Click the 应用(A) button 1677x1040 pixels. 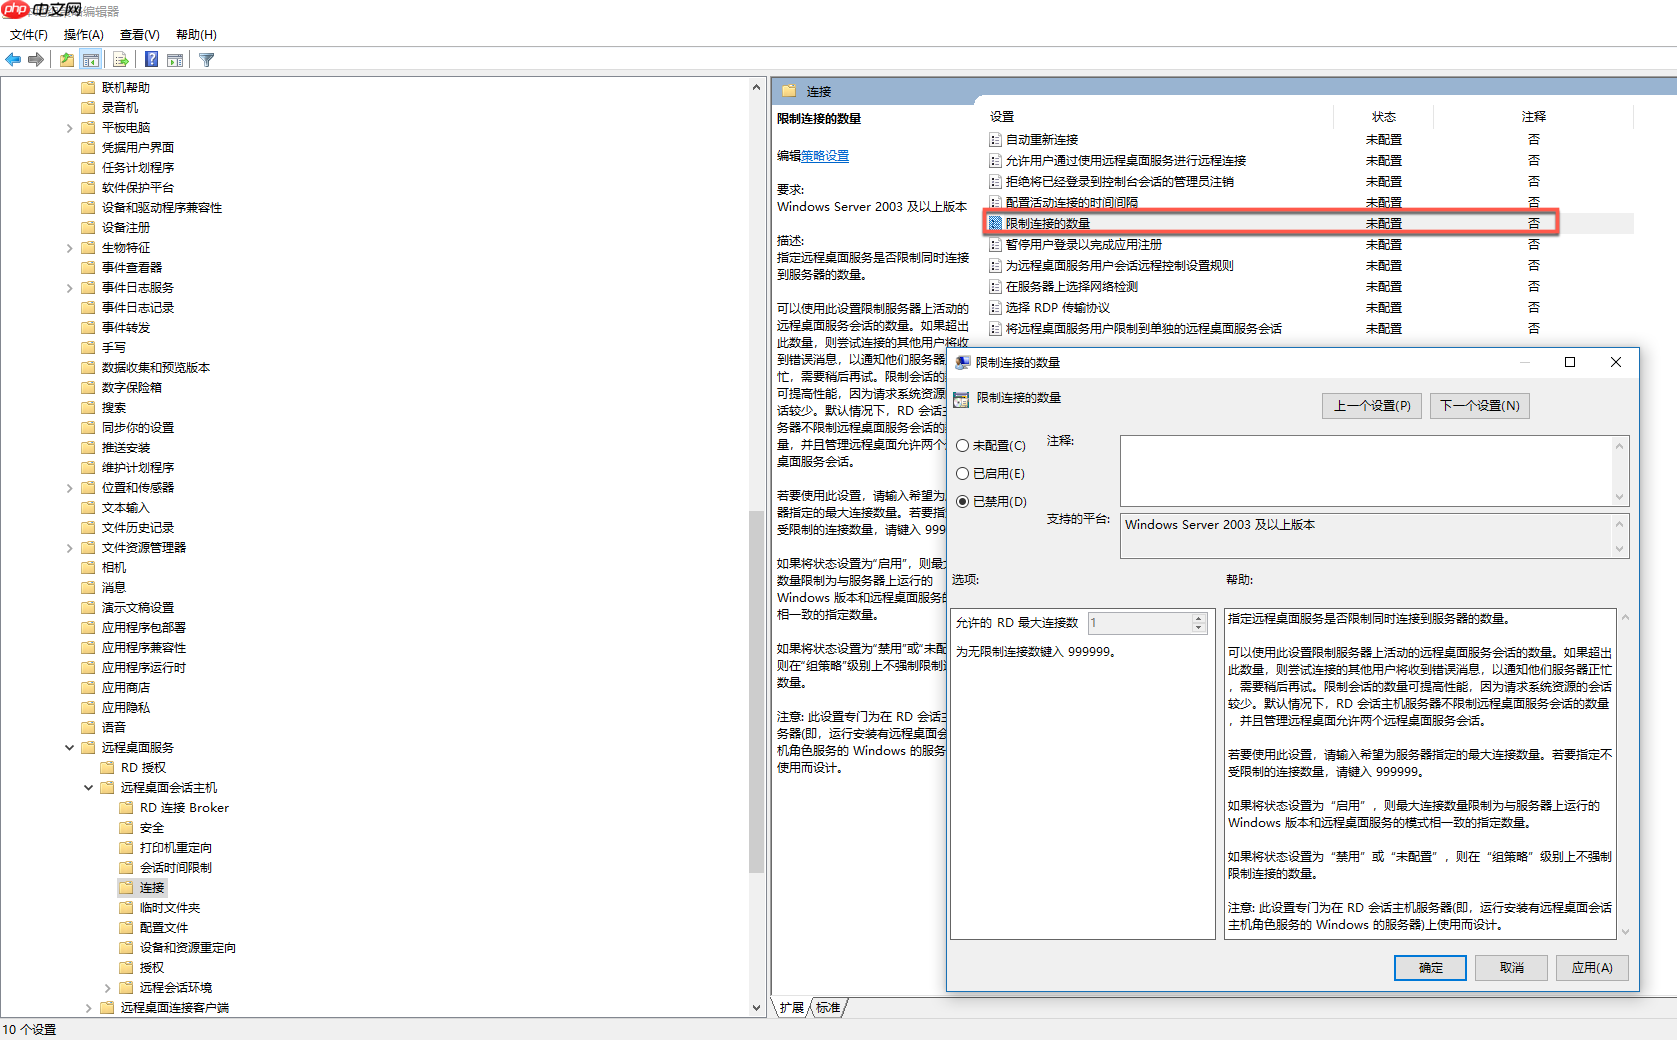tap(1592, 968)
